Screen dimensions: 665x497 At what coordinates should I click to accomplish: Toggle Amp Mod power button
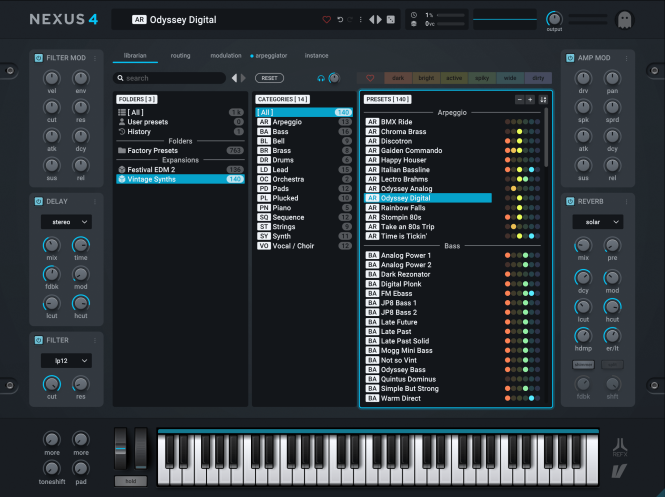coord(570,58)
